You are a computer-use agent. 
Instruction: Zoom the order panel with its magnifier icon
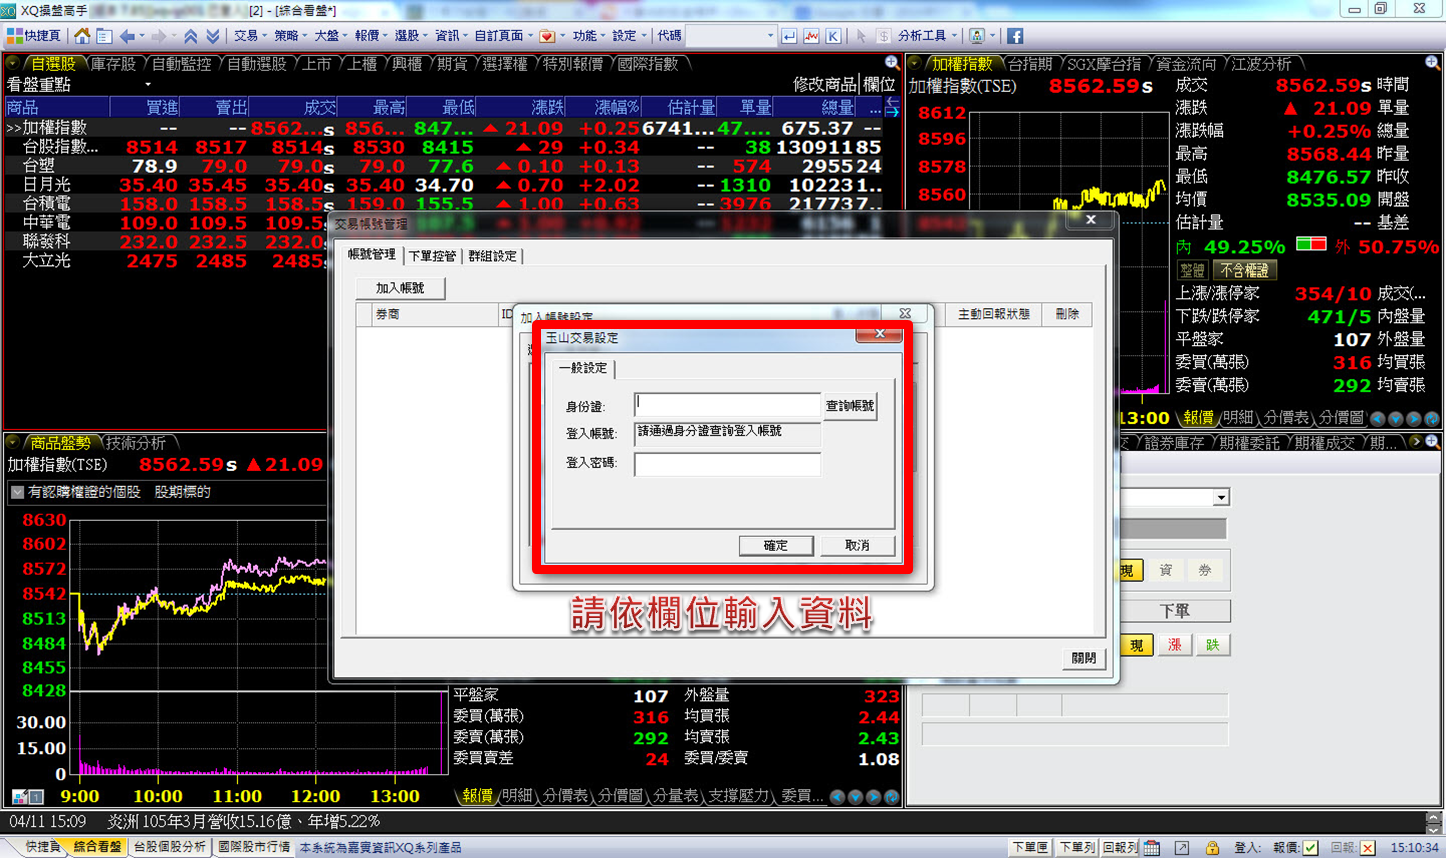[1432, 442]
